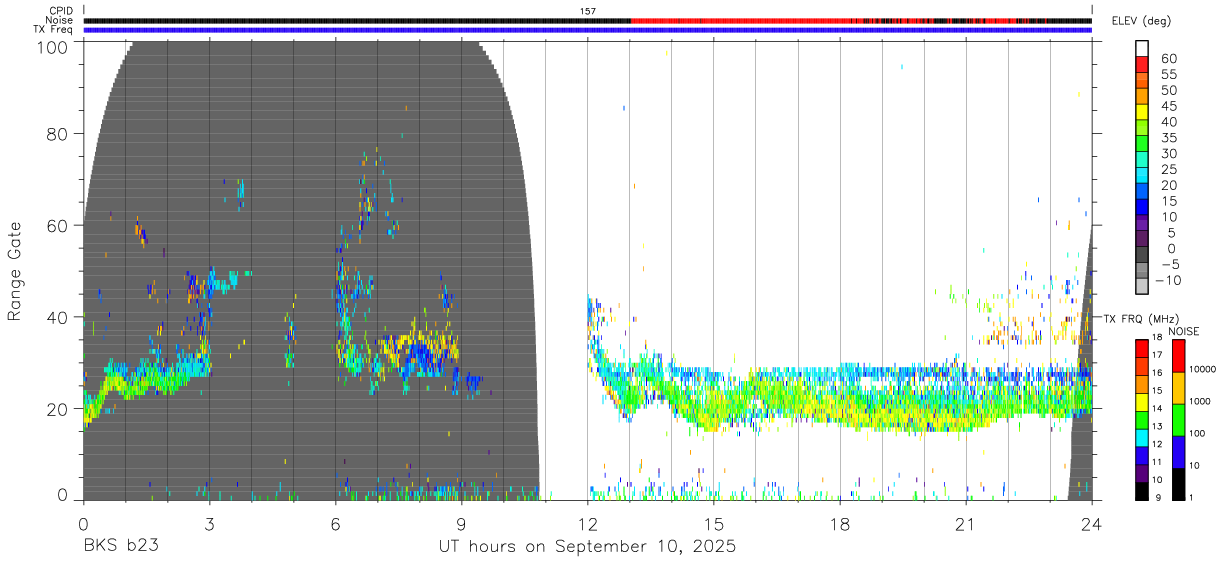Screen dimensions: 1228x567
Task: Pick the yellow band in elevation colorbar
Action: 1142,111
